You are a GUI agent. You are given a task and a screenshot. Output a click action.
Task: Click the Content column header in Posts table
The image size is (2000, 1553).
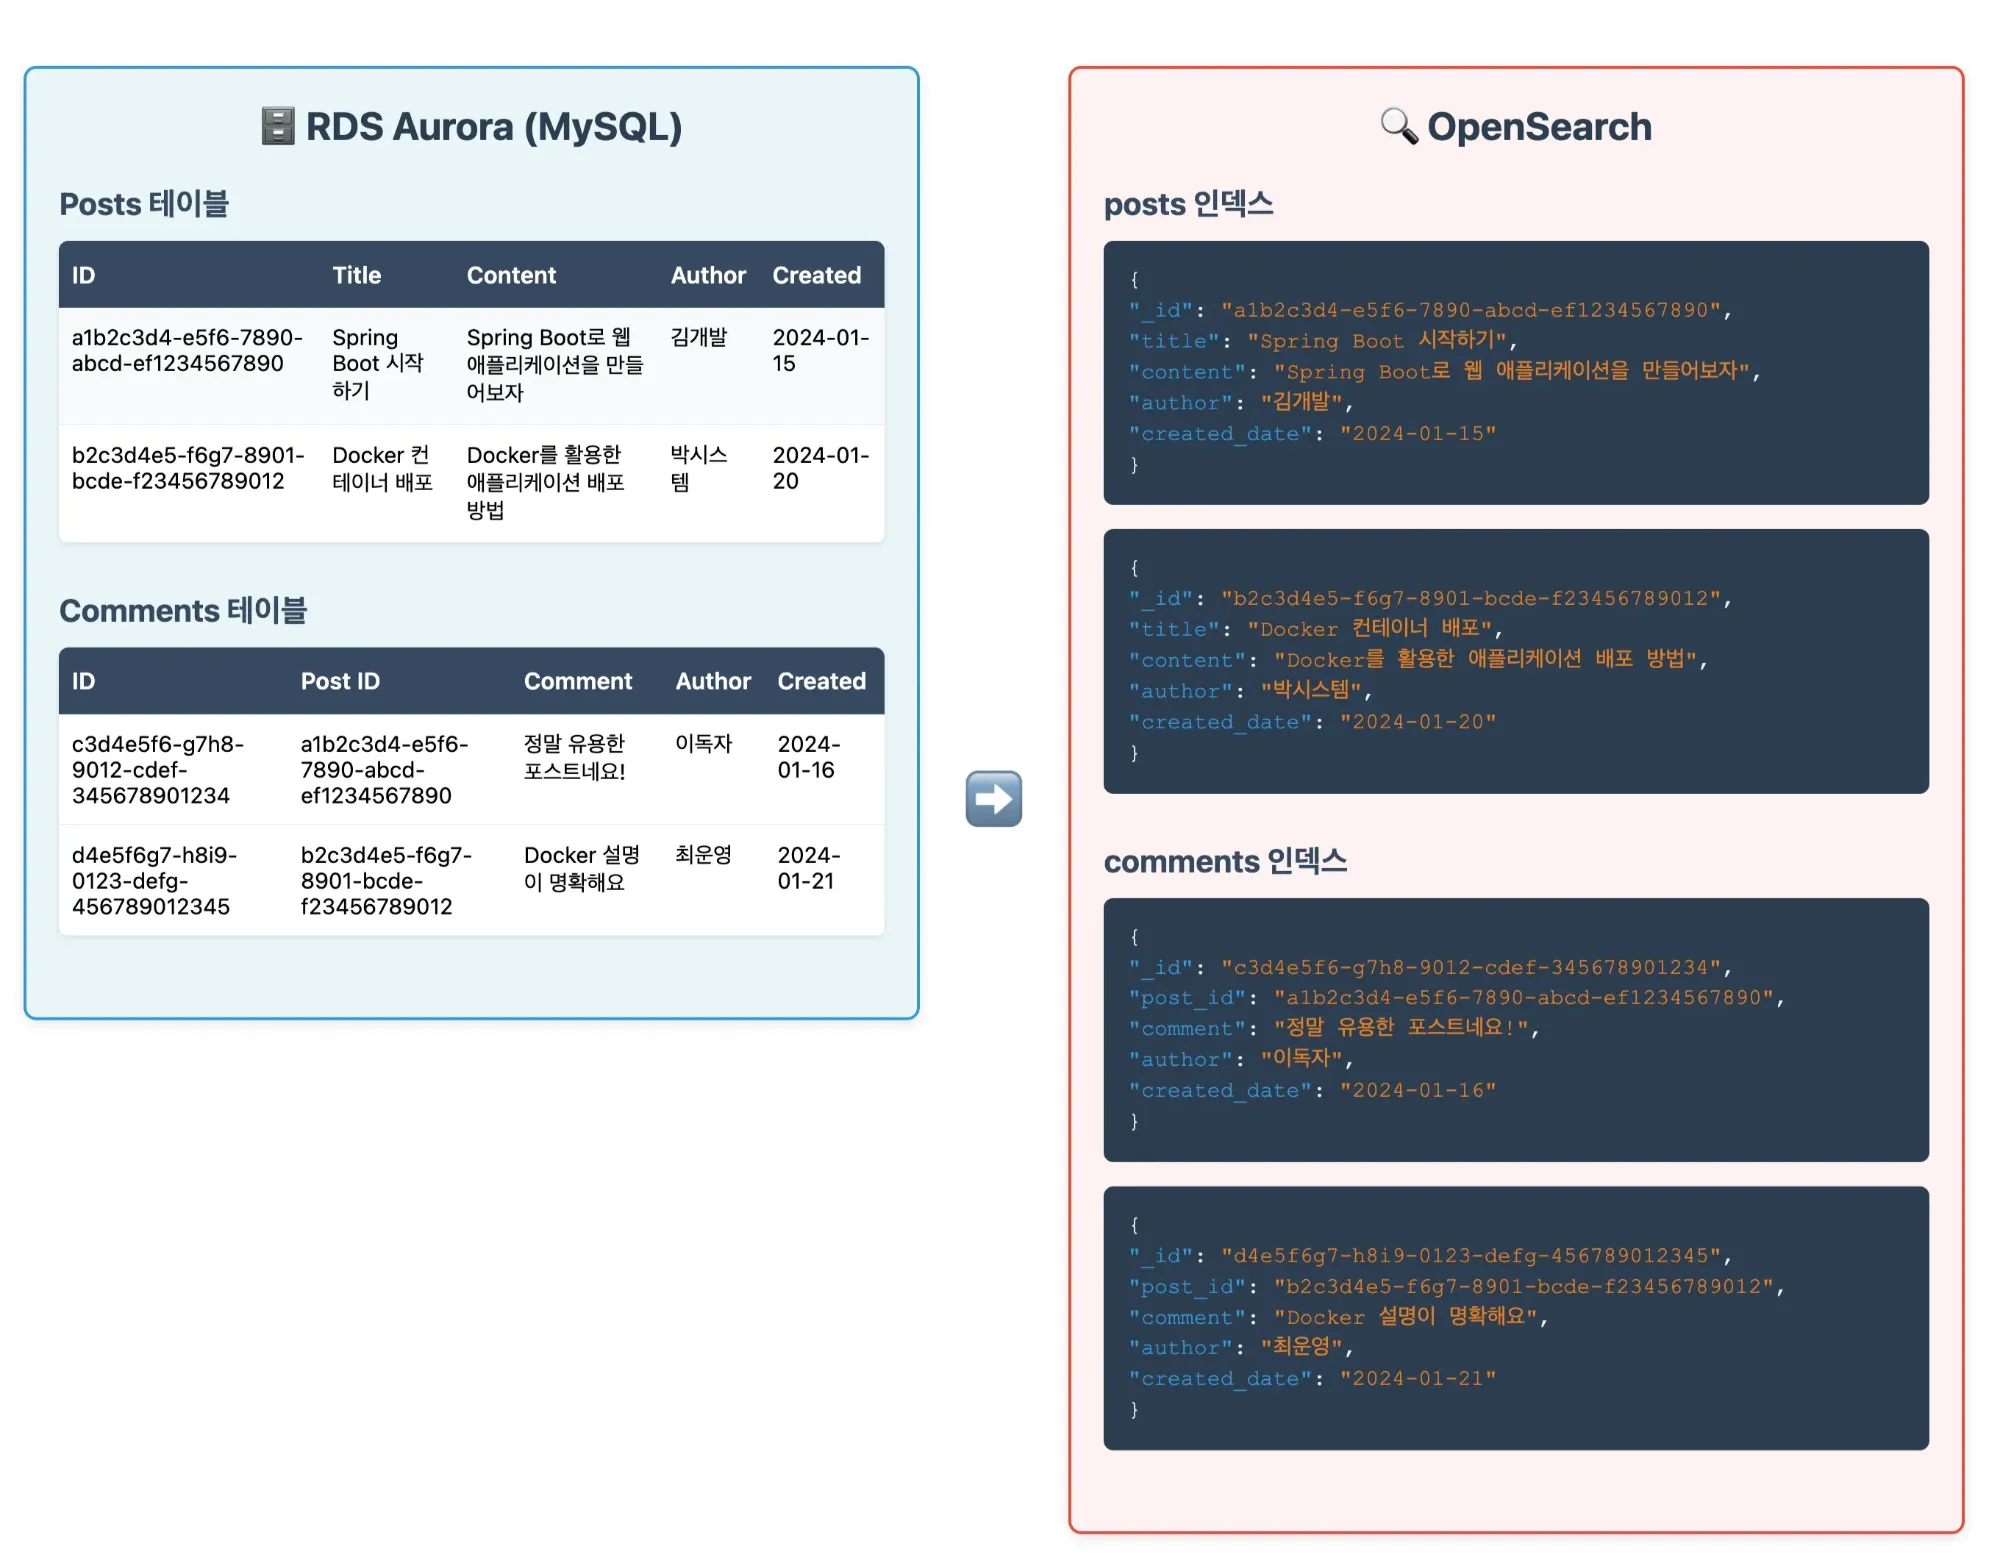(x=511, y=275)
